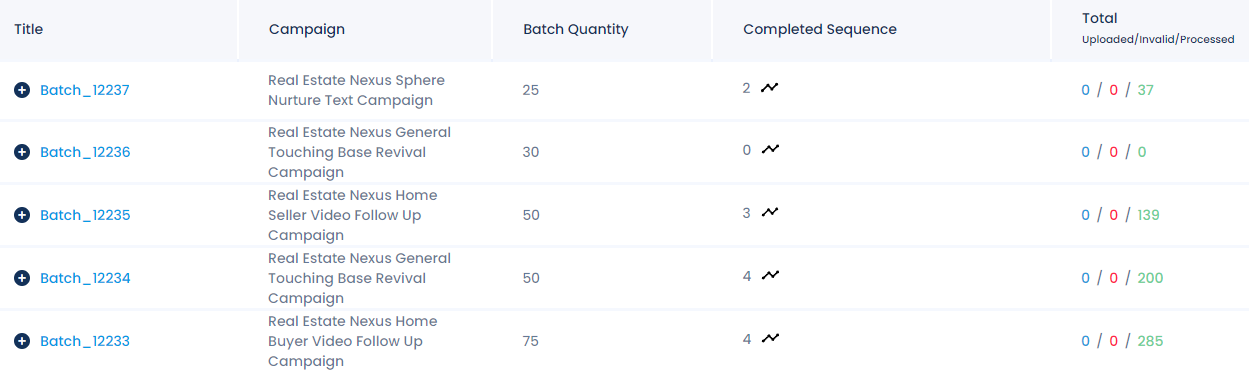
Task: Open trend chart icon for Batch_12233
Action: tap(769, 339)
